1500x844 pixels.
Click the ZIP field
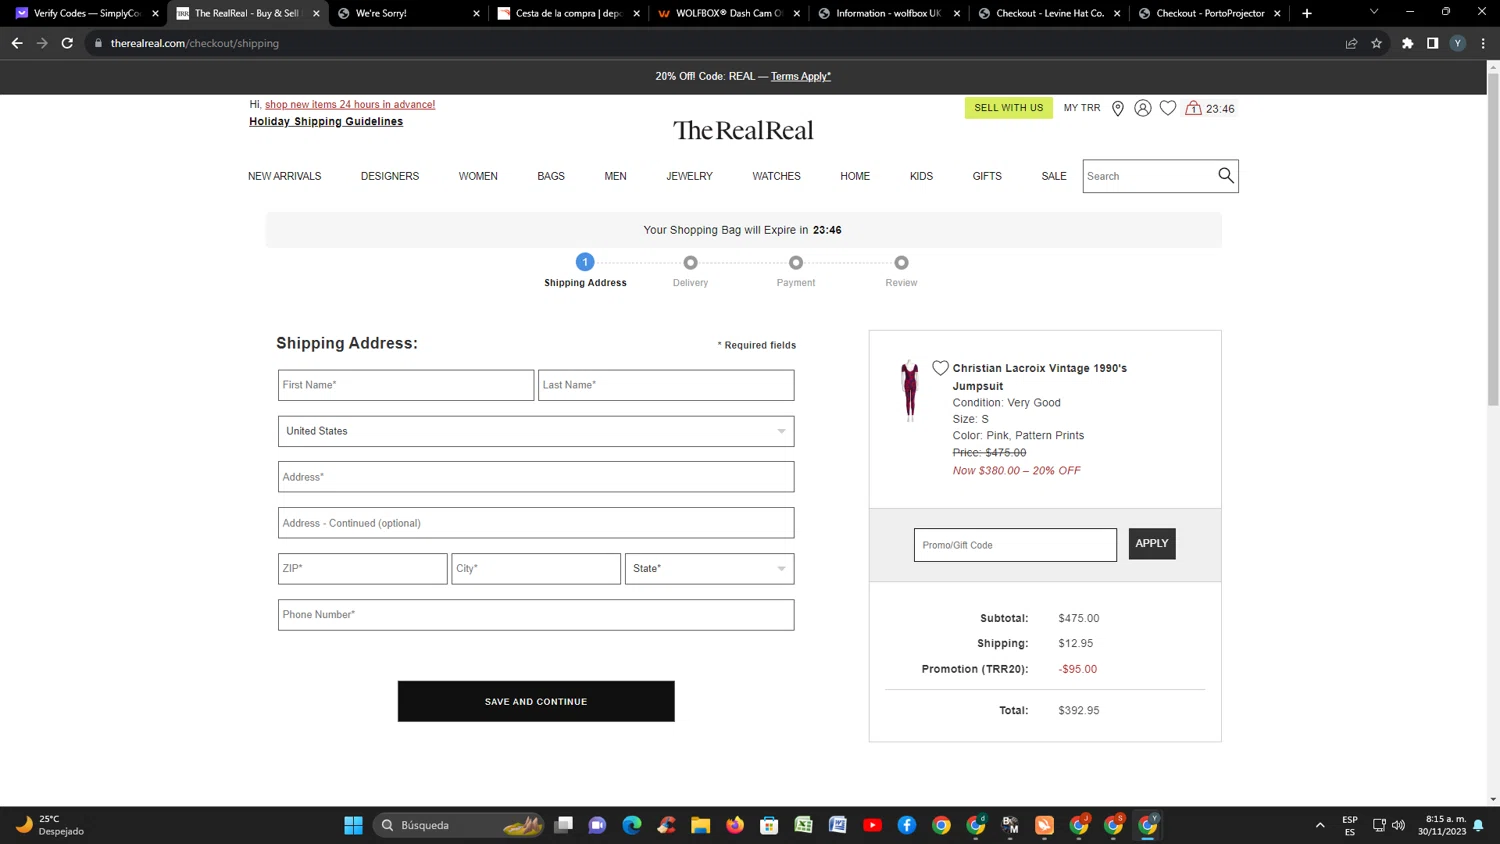pos(363,569)
